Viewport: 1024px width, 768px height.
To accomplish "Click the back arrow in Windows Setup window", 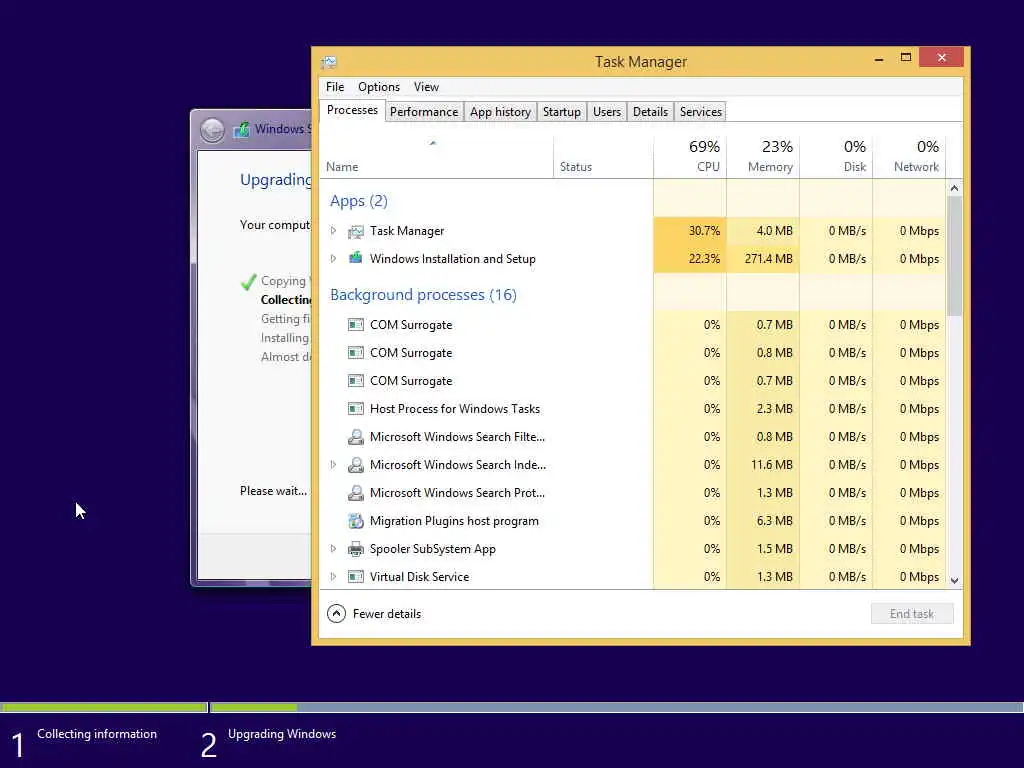I will 212,130.
